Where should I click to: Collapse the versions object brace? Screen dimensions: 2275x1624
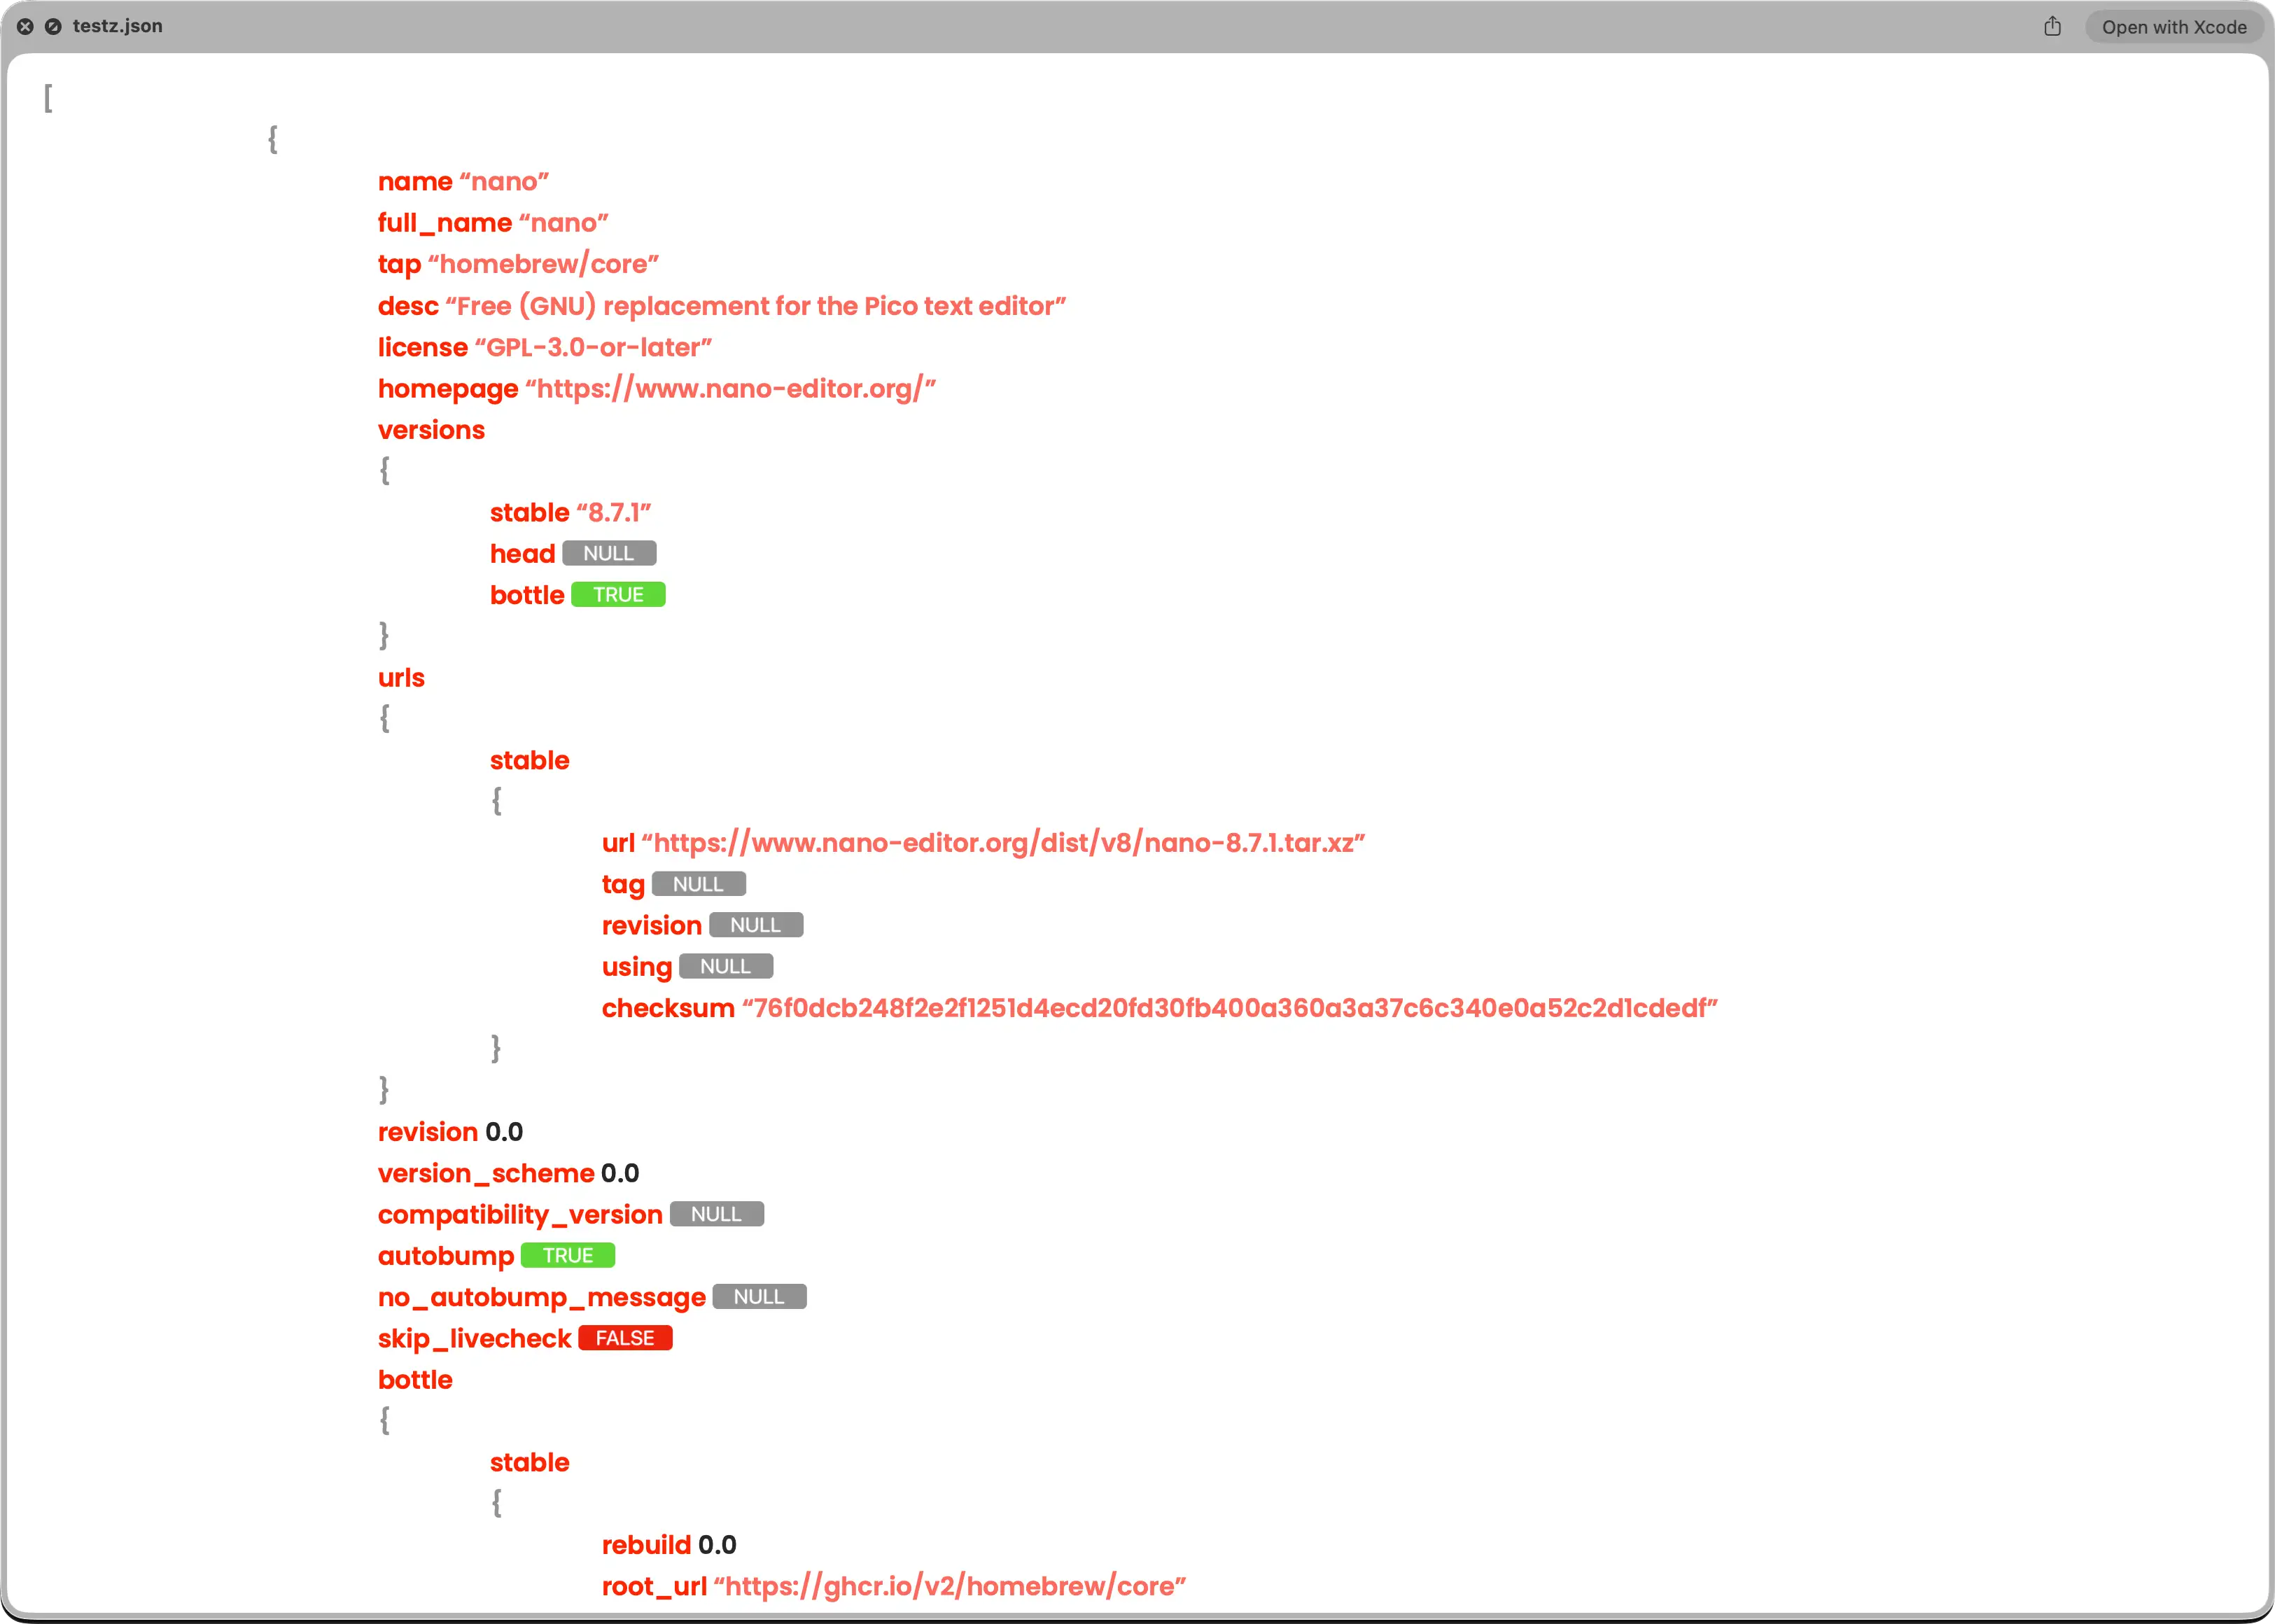pos(383,470)
